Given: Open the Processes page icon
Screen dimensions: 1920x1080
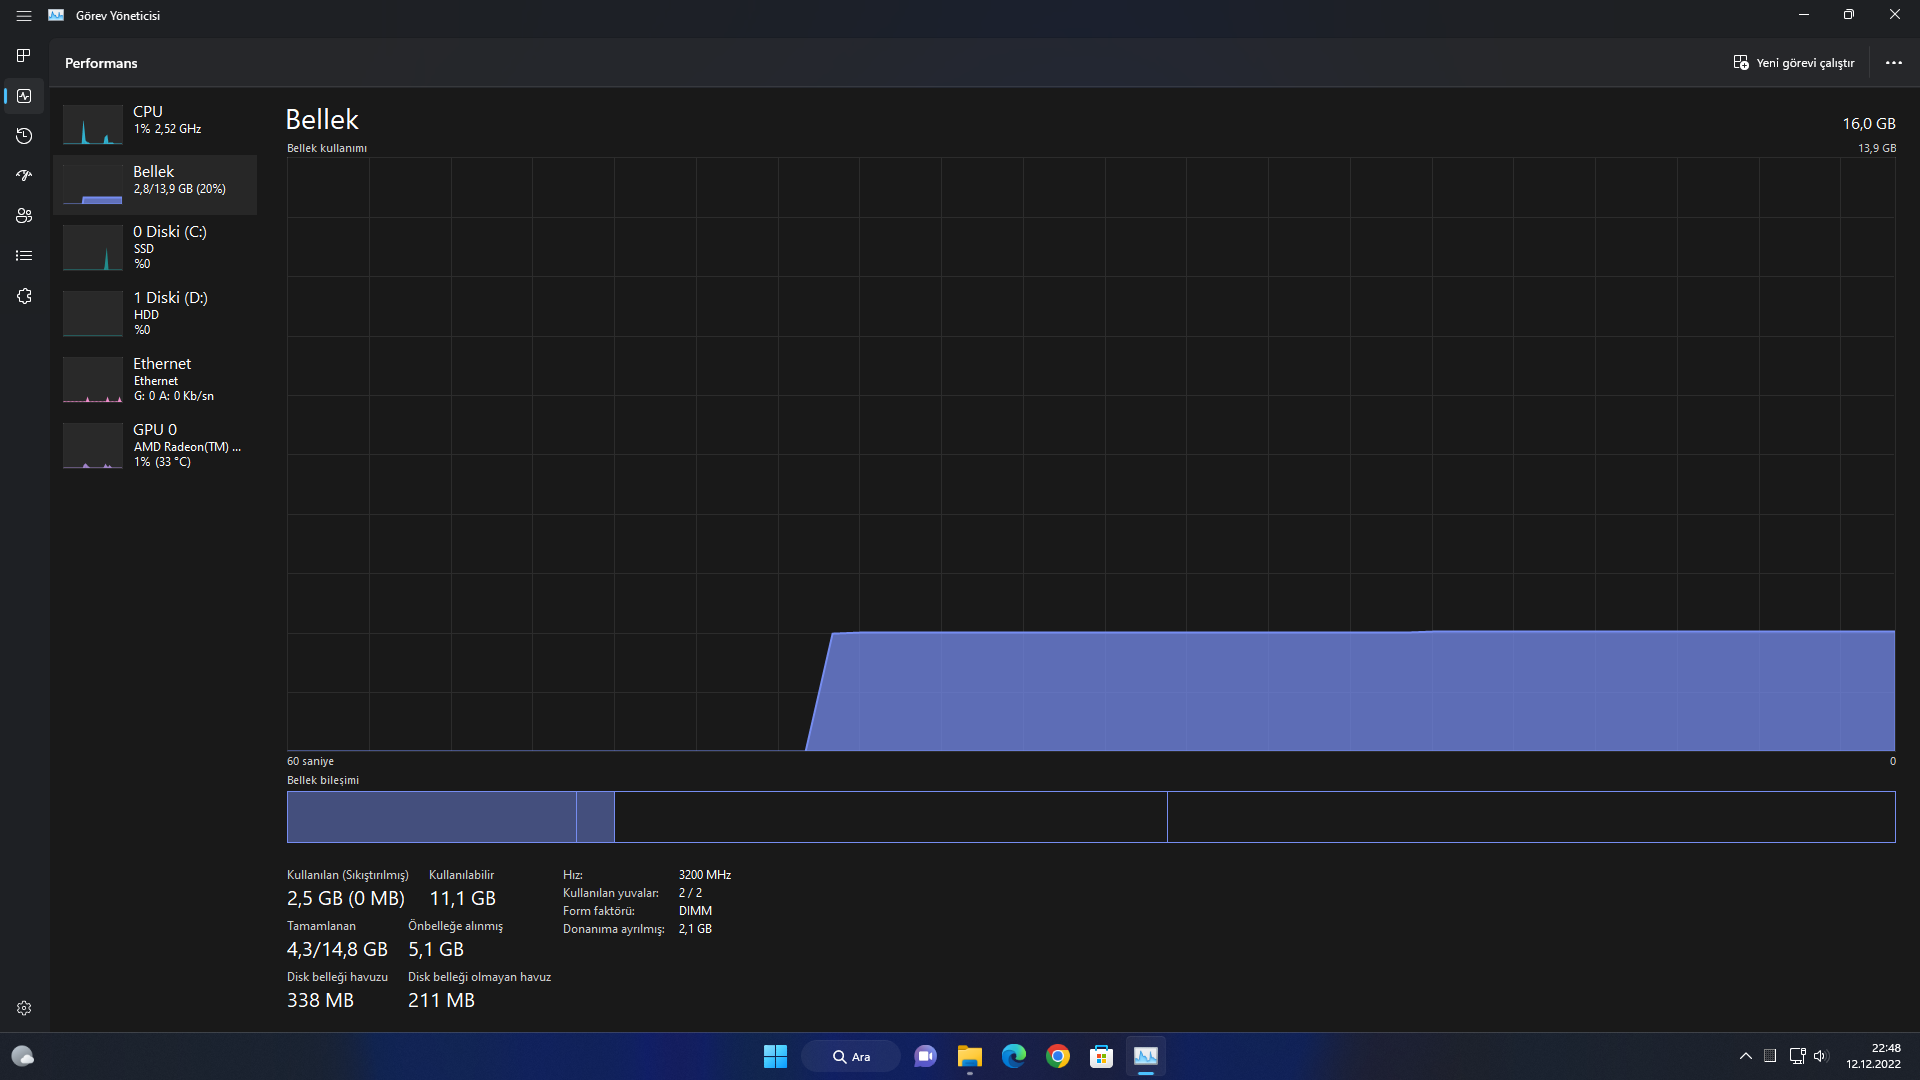Looking at the screenshot, I should tap(24, 55).
